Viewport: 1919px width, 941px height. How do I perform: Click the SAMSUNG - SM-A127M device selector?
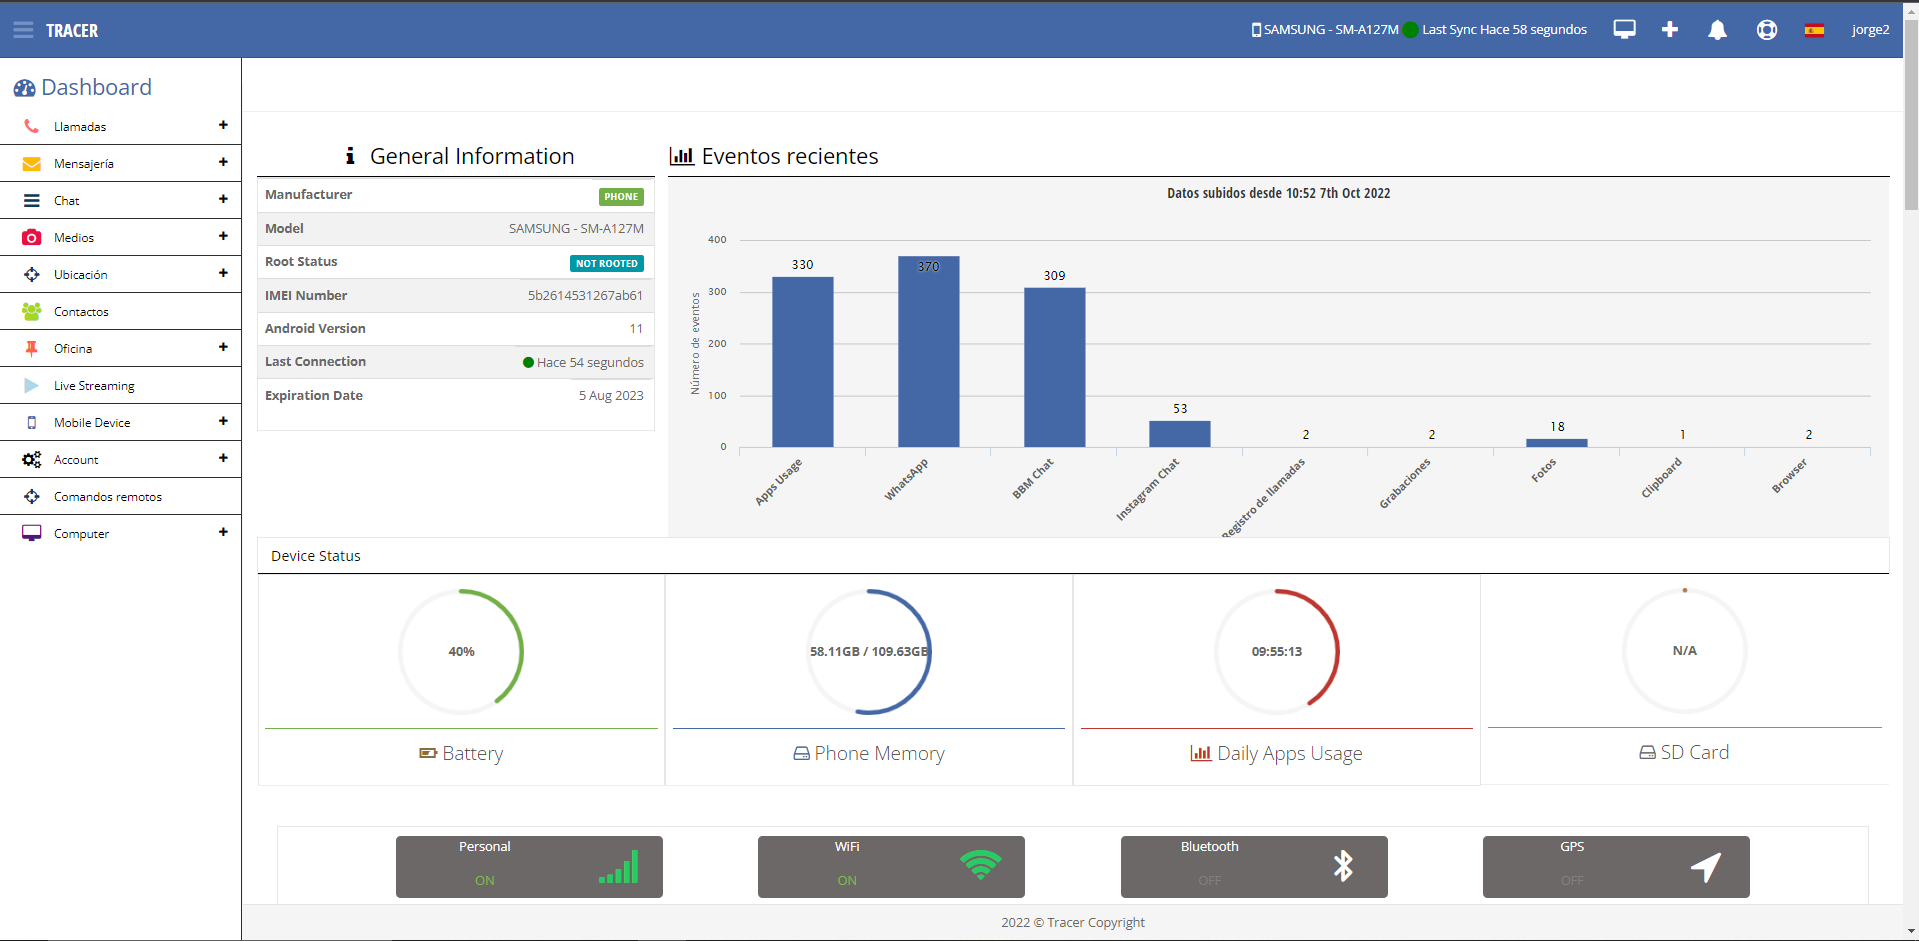(1325, 30)
